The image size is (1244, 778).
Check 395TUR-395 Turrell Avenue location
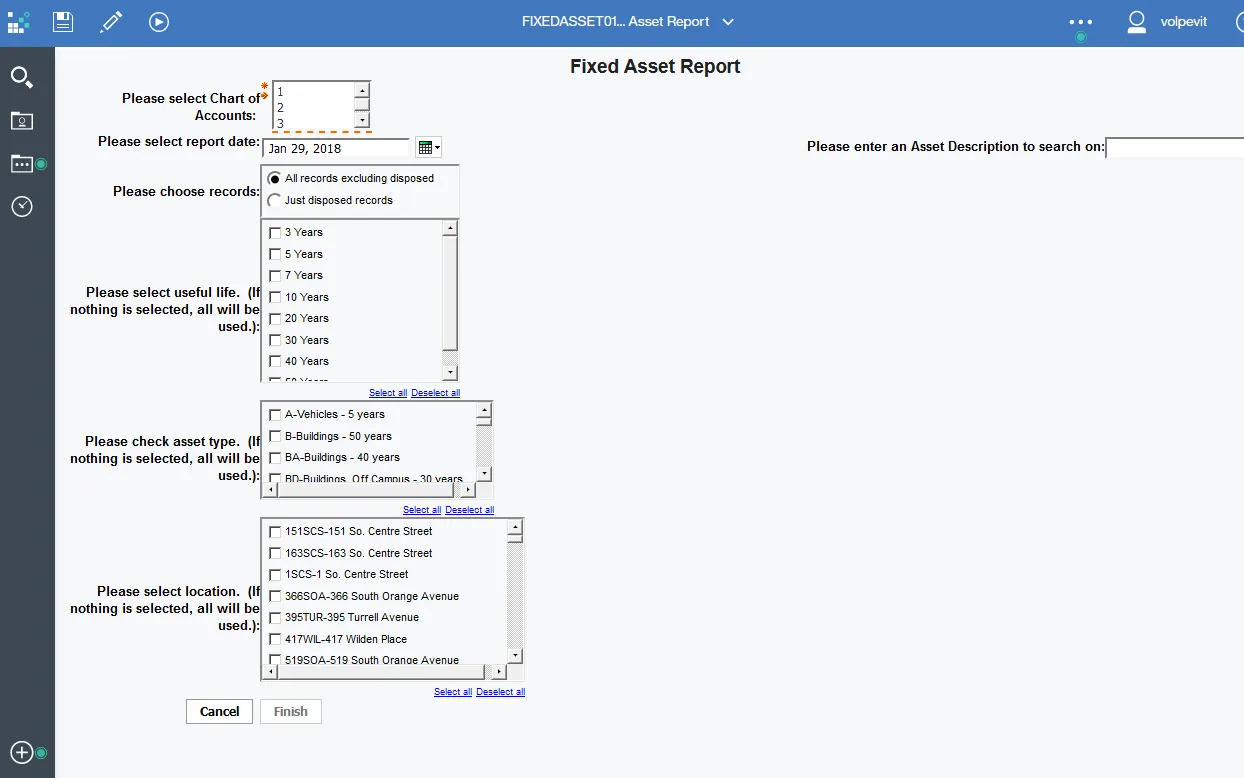pyautogui.click(x=275, y=618)
